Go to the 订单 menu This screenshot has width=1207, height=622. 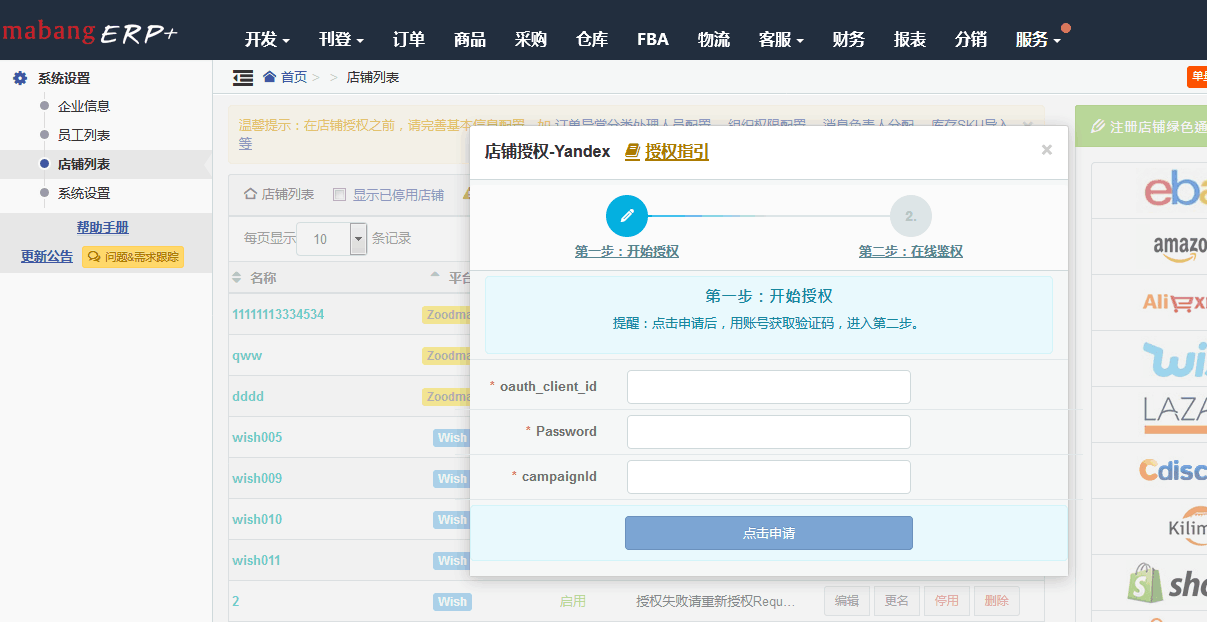point(409,40)
